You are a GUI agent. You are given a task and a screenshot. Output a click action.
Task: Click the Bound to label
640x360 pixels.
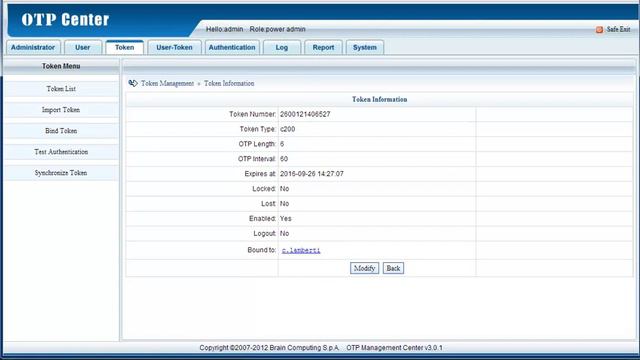coord(262,250)
